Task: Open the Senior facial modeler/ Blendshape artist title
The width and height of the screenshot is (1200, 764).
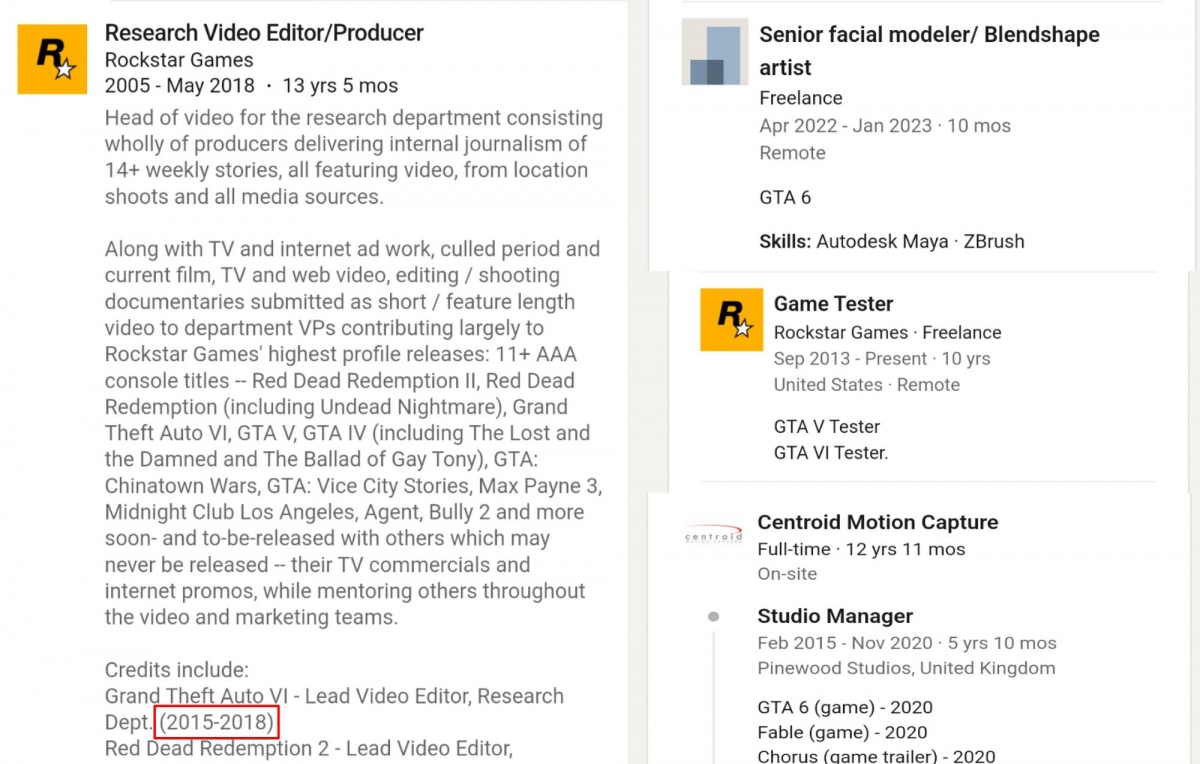Action: pos(929,51)
